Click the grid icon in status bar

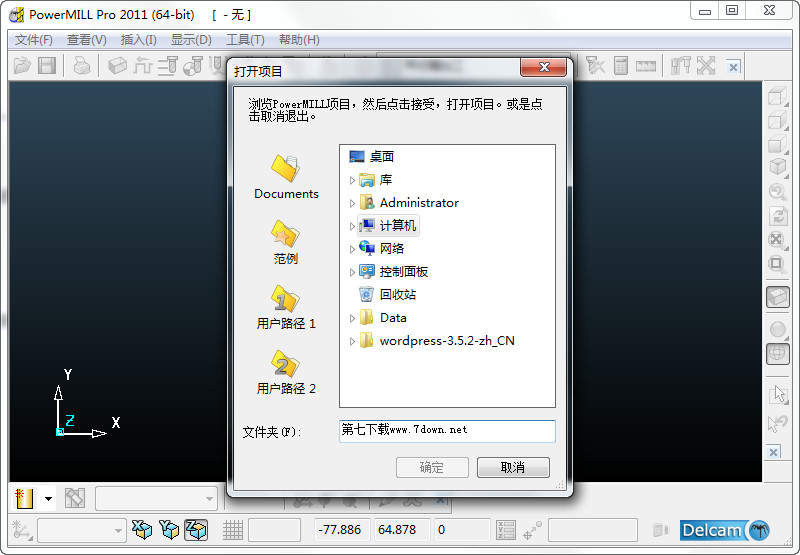233,531
